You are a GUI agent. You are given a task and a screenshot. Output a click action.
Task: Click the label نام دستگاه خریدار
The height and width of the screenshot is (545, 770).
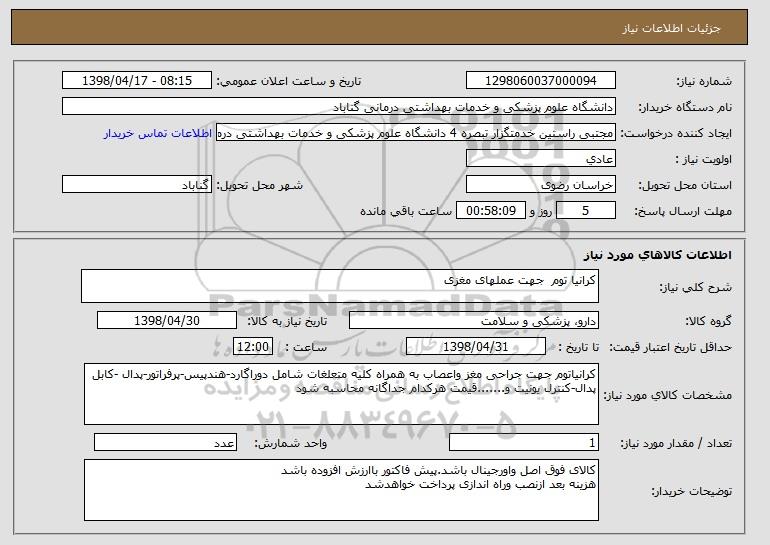(x=685, y=107)
